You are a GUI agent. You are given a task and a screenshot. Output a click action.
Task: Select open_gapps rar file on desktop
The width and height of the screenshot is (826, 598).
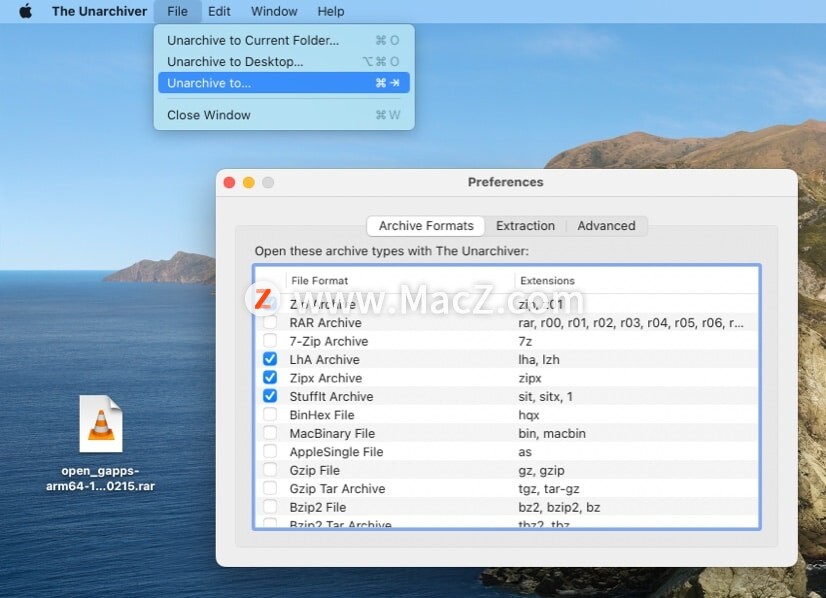101,444
